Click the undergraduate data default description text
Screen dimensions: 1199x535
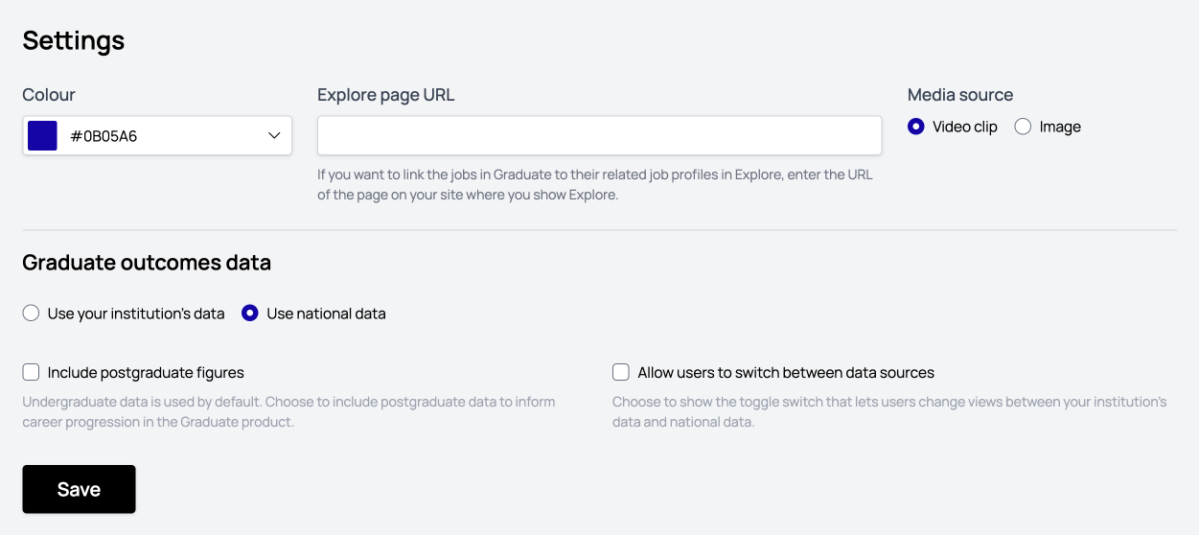[288, 412]
